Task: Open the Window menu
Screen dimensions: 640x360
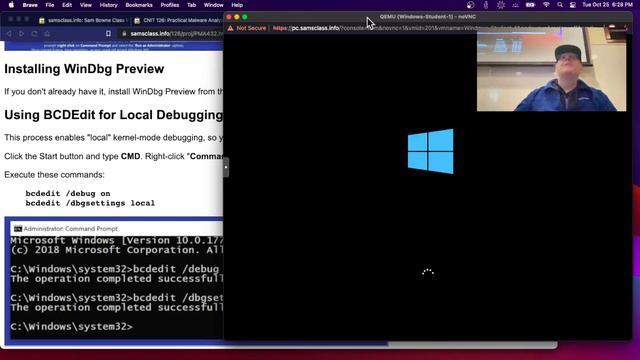Action: coord(213,5)
